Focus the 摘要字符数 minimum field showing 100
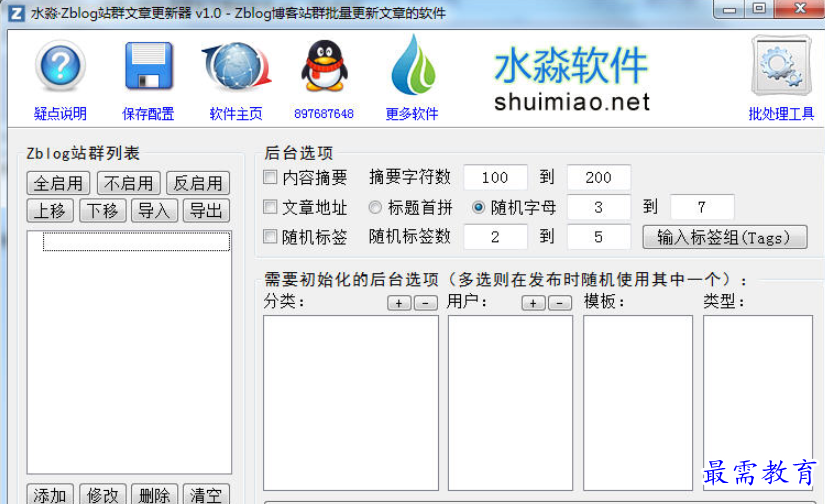This screenshot has width=825, height=504. tap(495, 177)
